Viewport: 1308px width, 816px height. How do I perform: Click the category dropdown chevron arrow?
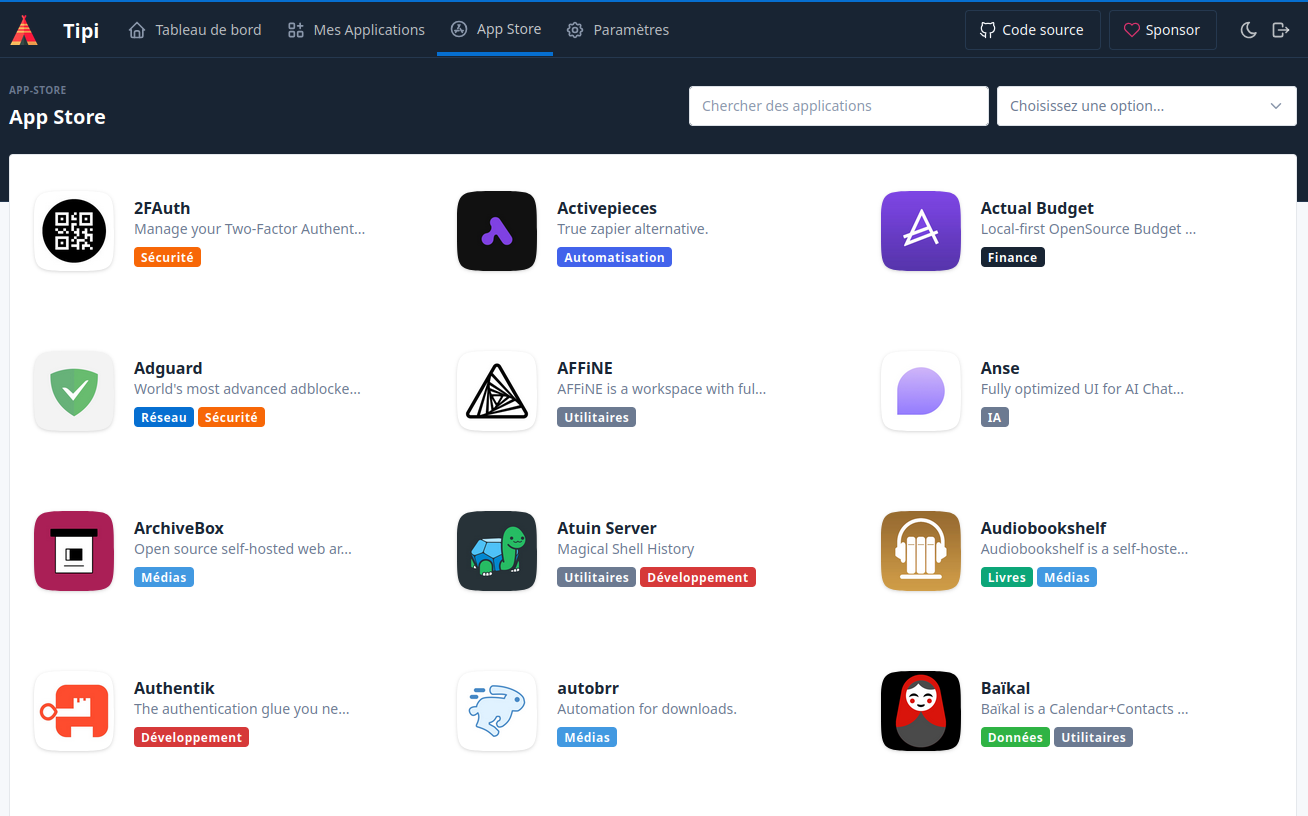1276,106
